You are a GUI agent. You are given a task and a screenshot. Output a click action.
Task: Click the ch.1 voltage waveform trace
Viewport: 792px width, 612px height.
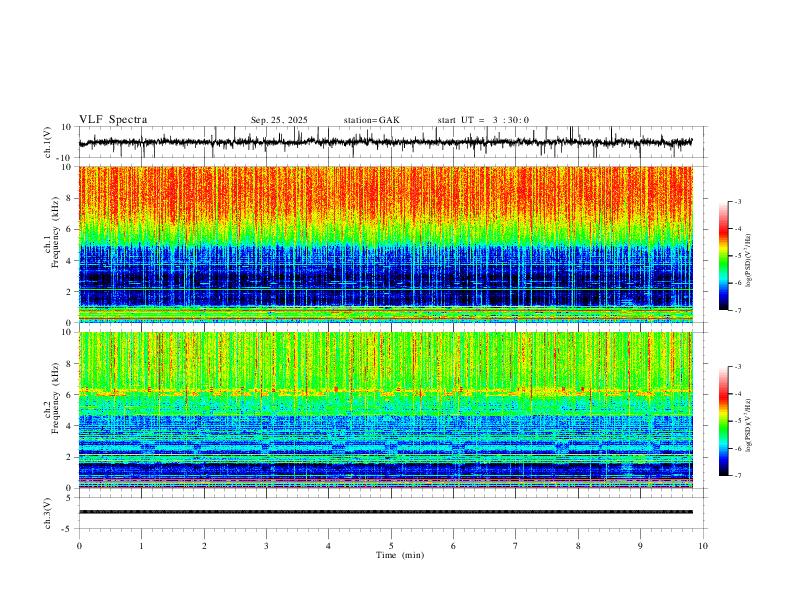pos(385,142)
